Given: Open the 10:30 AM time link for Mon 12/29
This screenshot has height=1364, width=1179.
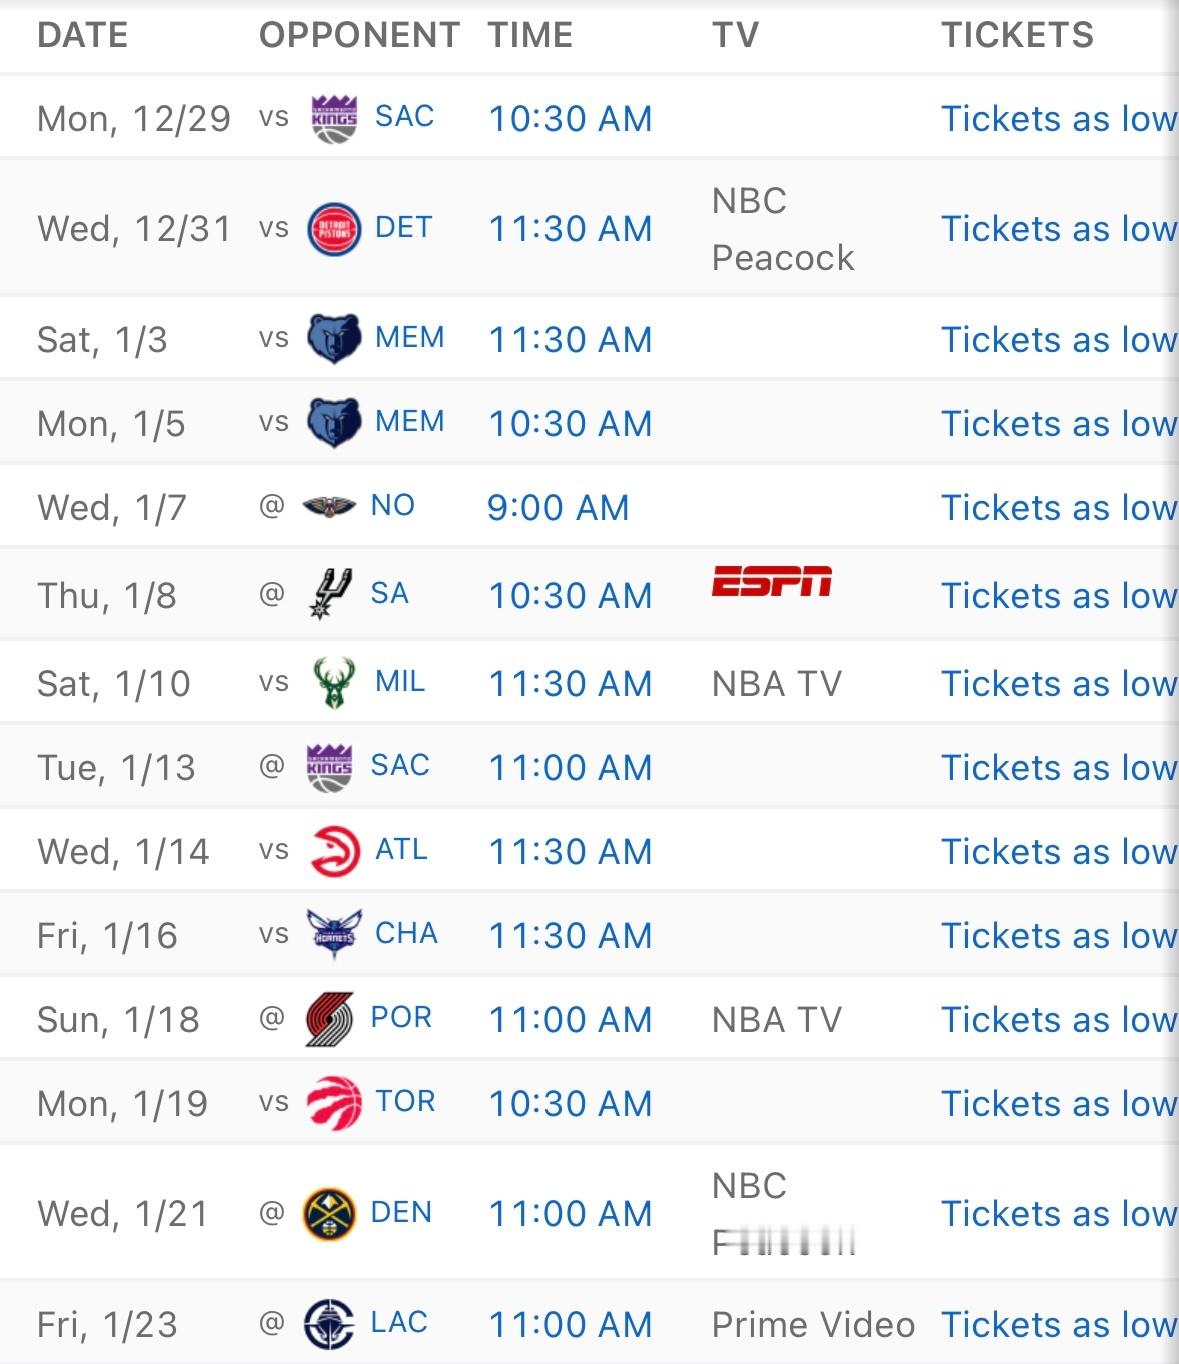Looking at the screenshot, I should tap(570, 119).
